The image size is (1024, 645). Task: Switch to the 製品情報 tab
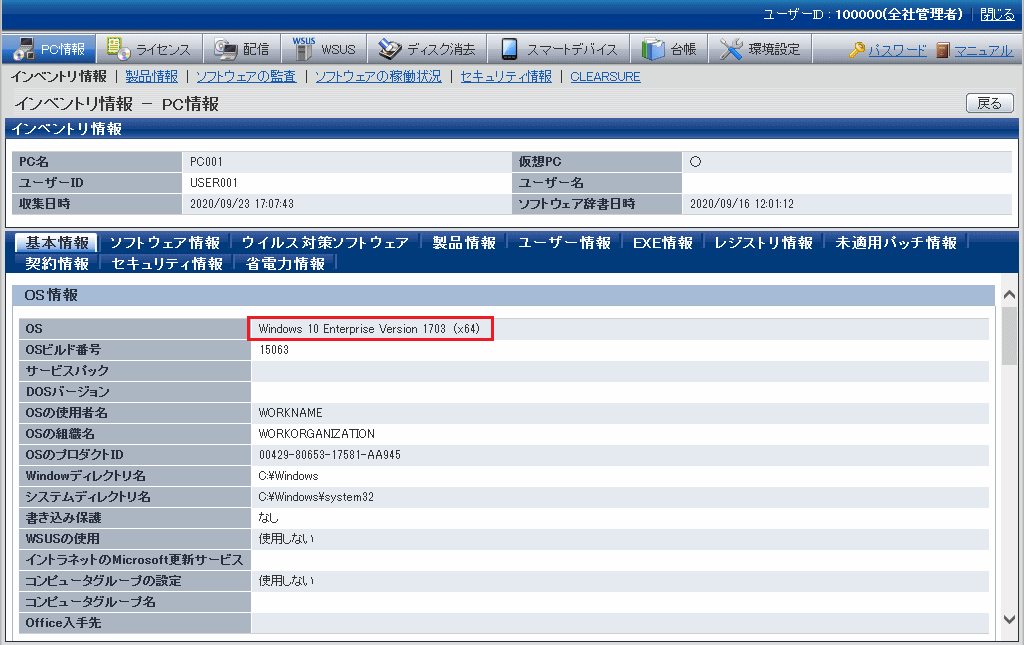pyautogui.click(x=464, y=243)
